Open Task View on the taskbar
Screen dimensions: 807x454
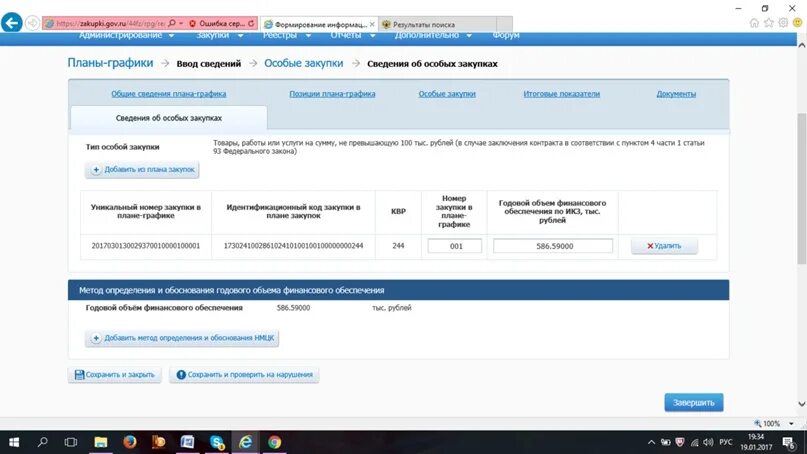(71, 442)
